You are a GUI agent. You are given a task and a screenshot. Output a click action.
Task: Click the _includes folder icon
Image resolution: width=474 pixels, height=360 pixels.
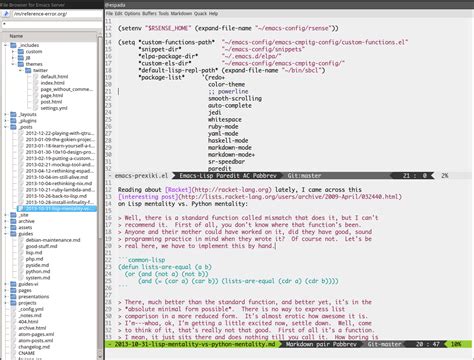[13, 45]
